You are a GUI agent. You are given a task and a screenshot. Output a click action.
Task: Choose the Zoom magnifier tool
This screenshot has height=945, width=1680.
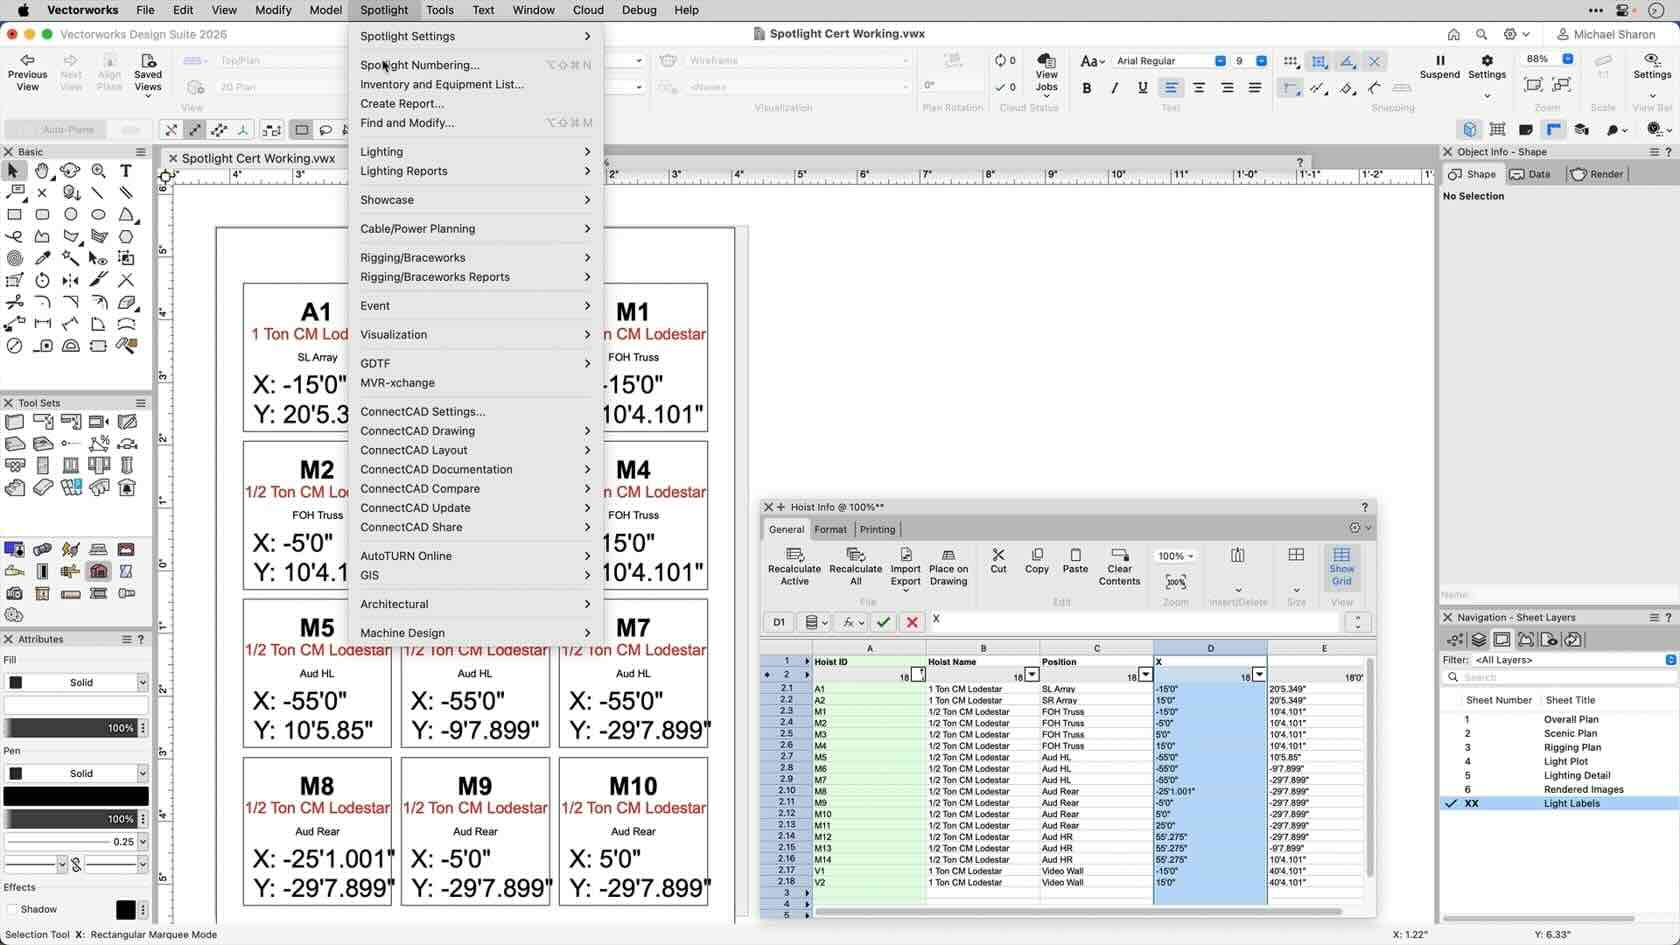coord(98,171)
